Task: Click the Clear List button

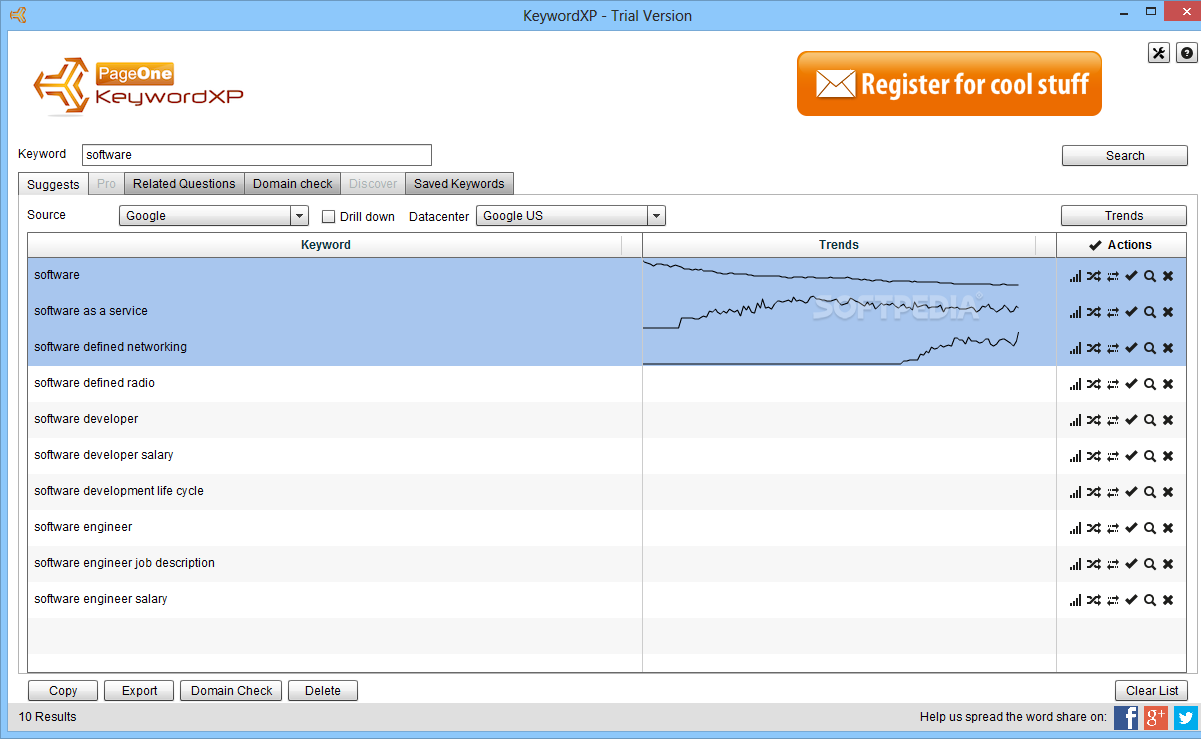Action: [1152, 691]
